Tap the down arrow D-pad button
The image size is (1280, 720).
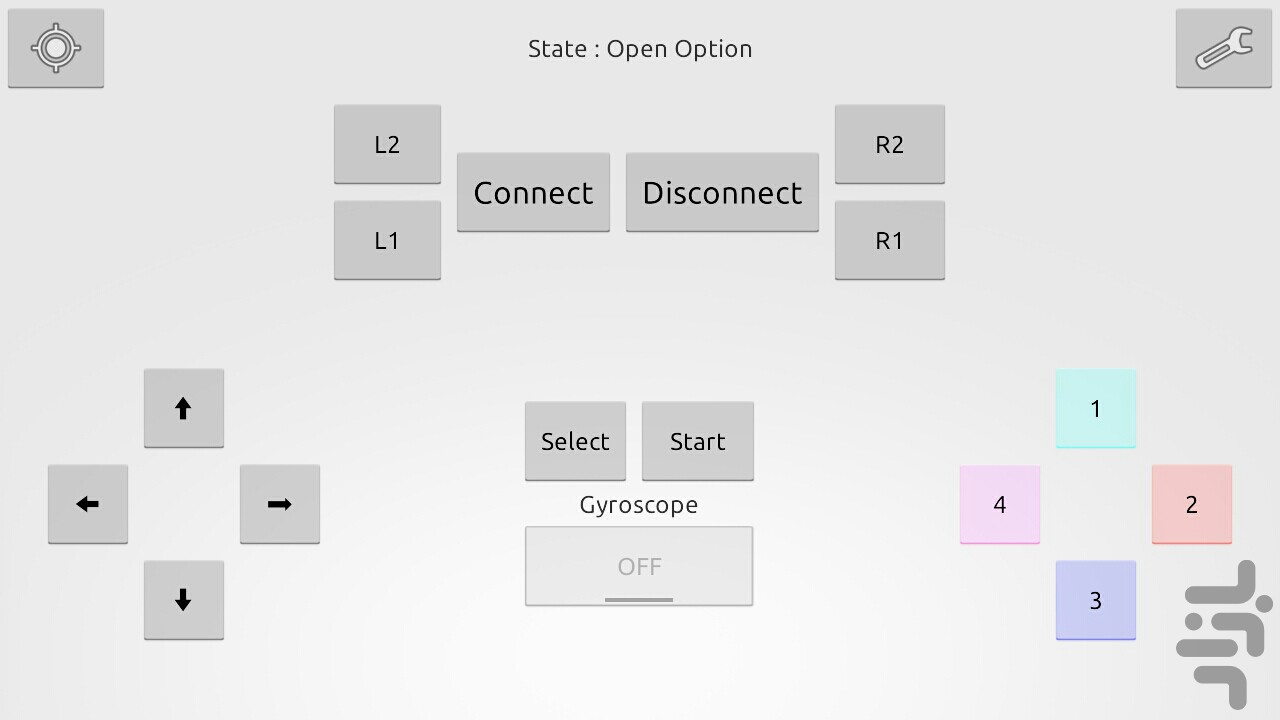coord(184,600)
